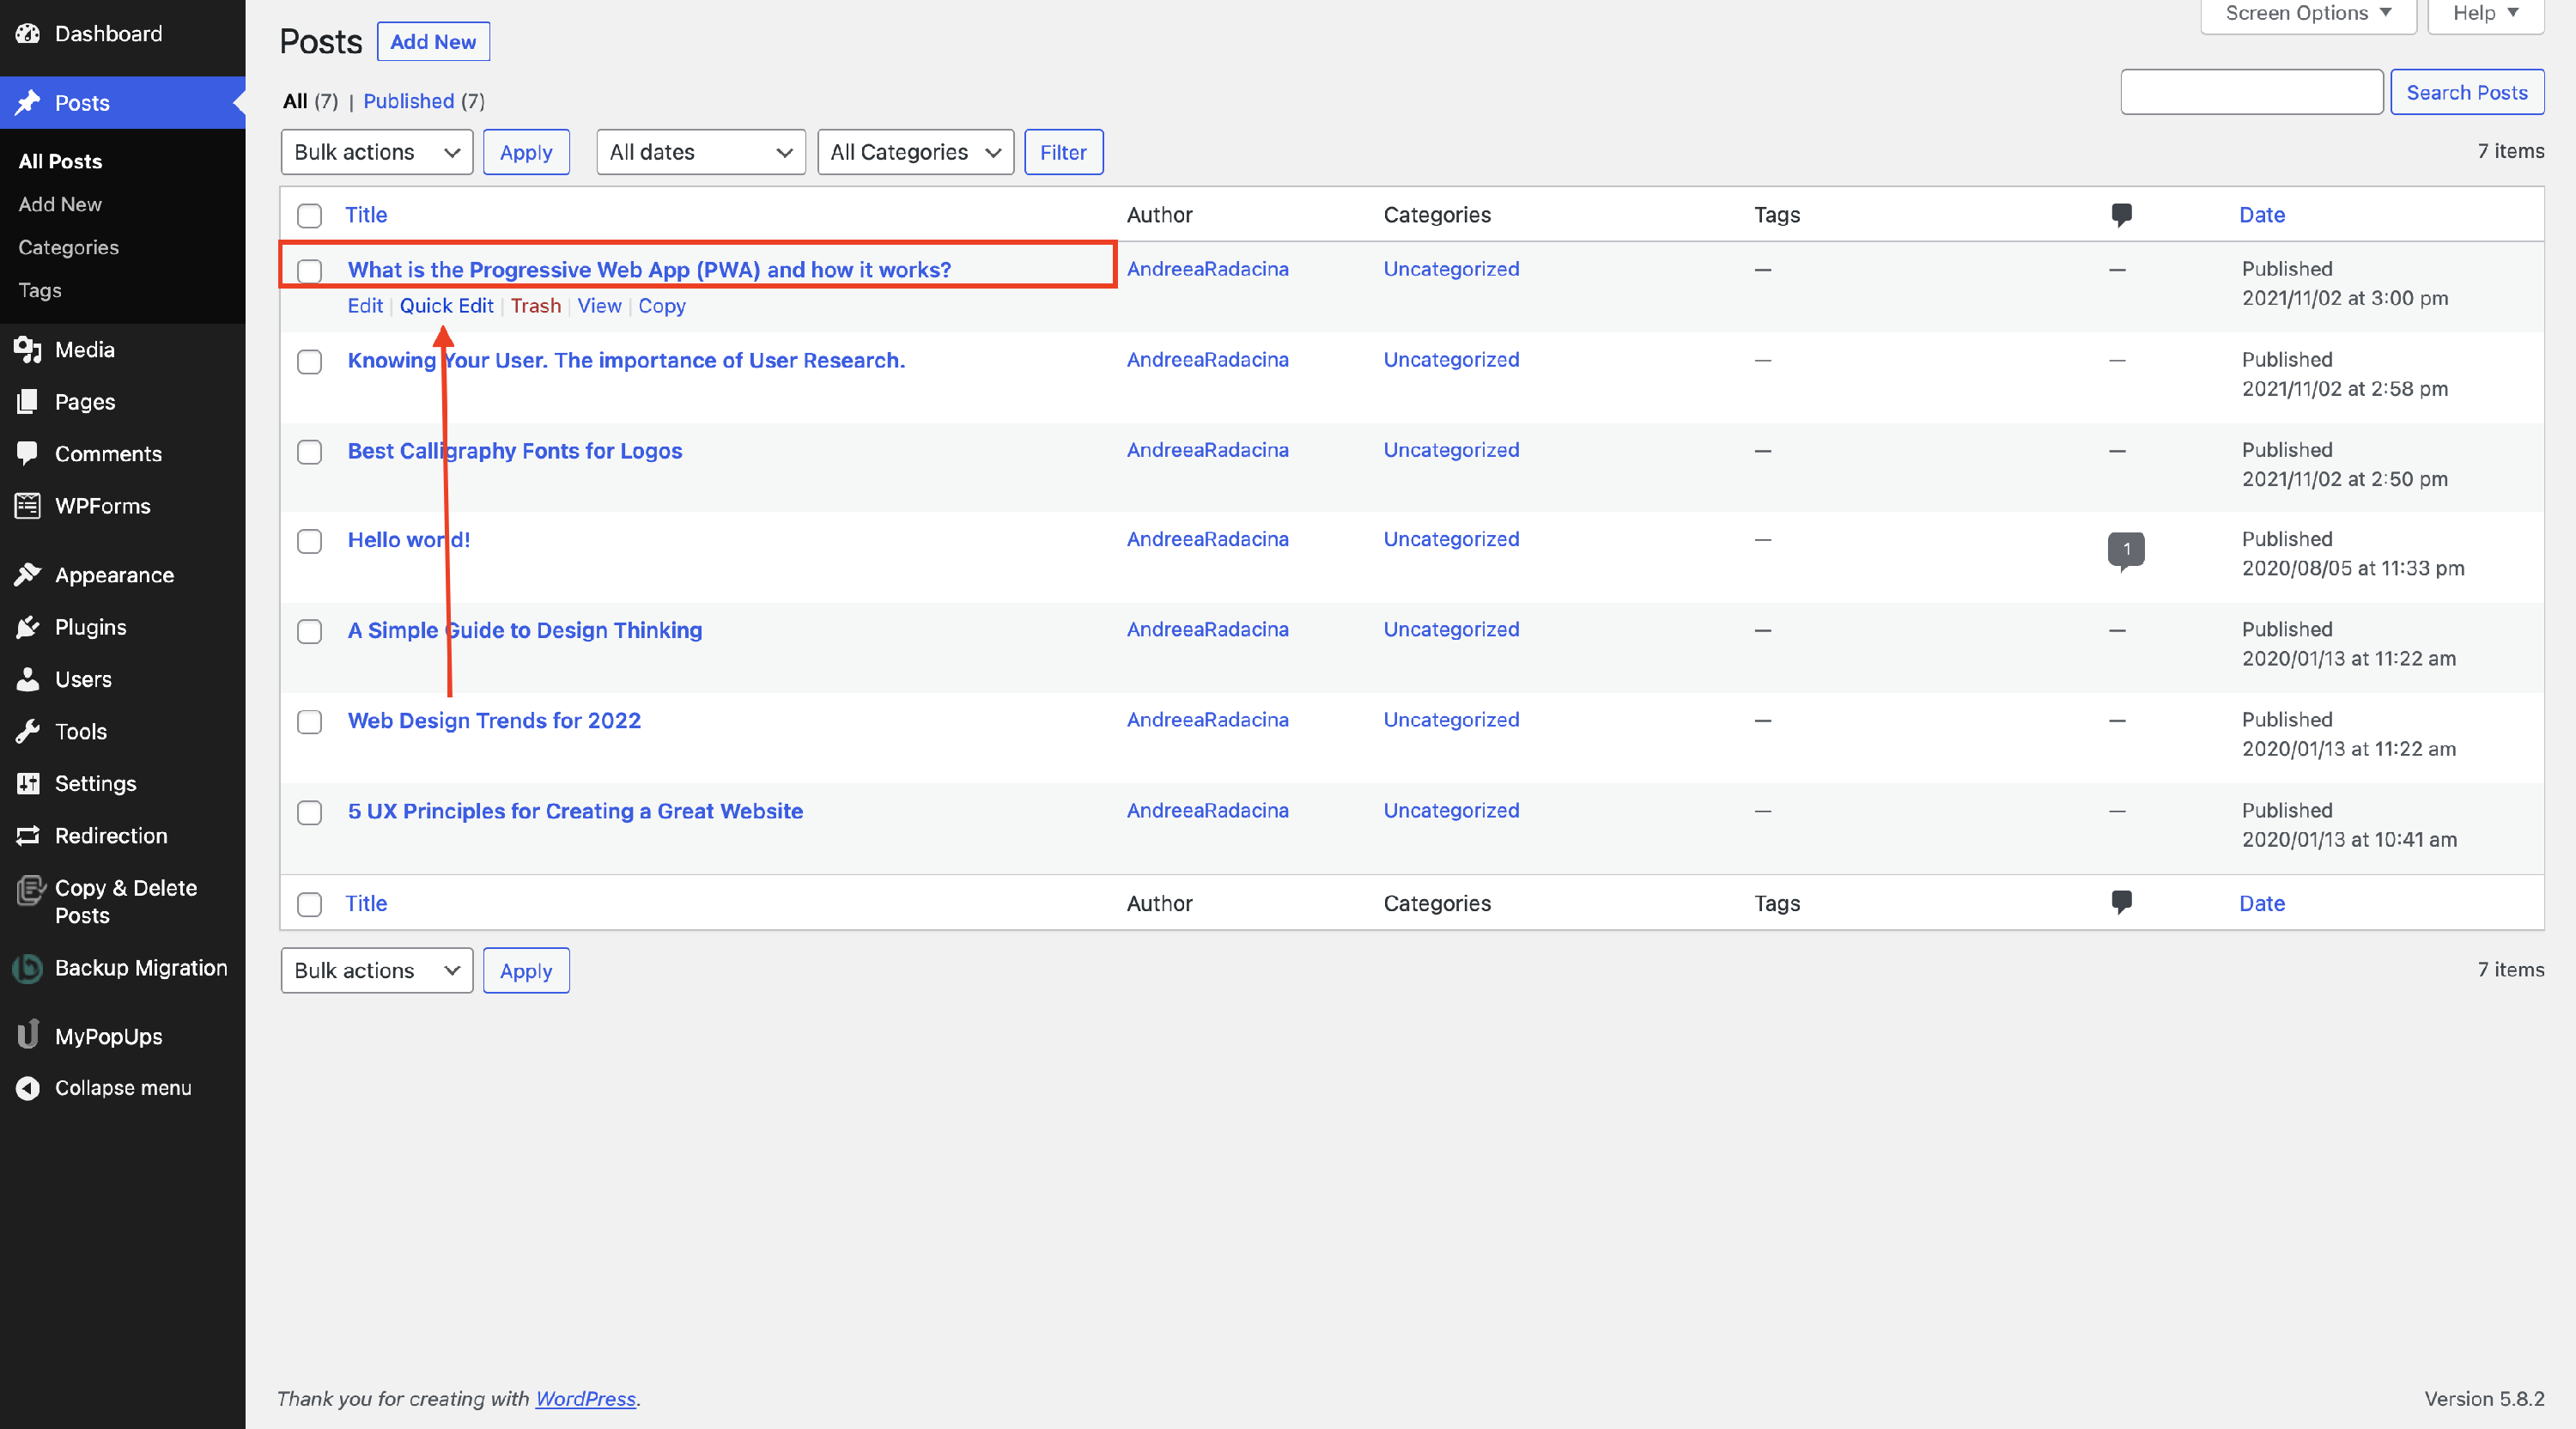This screenshot has width=2576, height=1429.
Task: Expand the All dates filter dropdown
Action: coord(700,152)
